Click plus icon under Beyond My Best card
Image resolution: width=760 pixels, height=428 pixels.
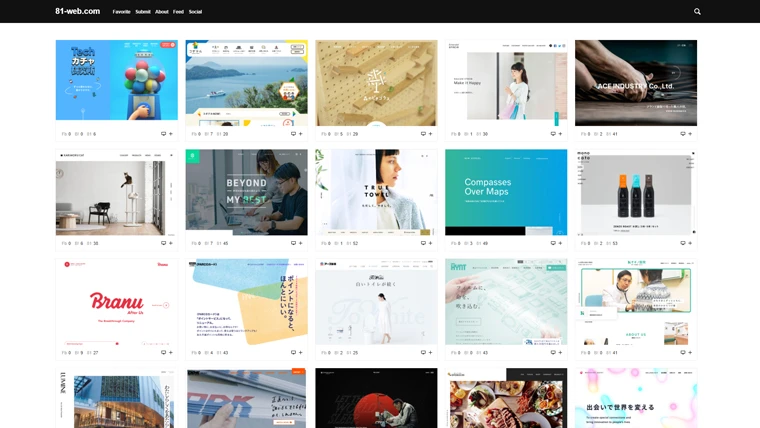(x=301, y=243)
